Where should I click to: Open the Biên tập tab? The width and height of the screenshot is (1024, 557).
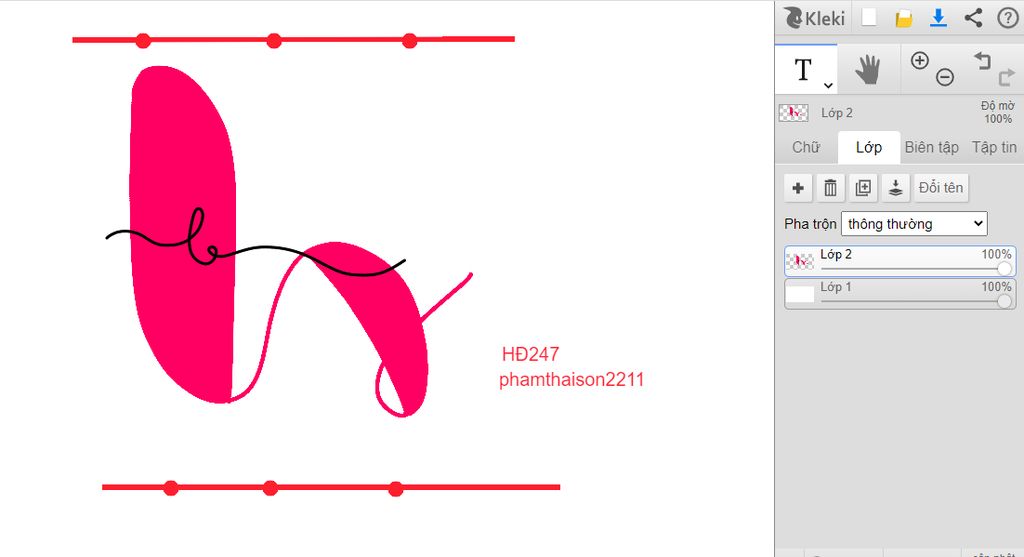931,148
